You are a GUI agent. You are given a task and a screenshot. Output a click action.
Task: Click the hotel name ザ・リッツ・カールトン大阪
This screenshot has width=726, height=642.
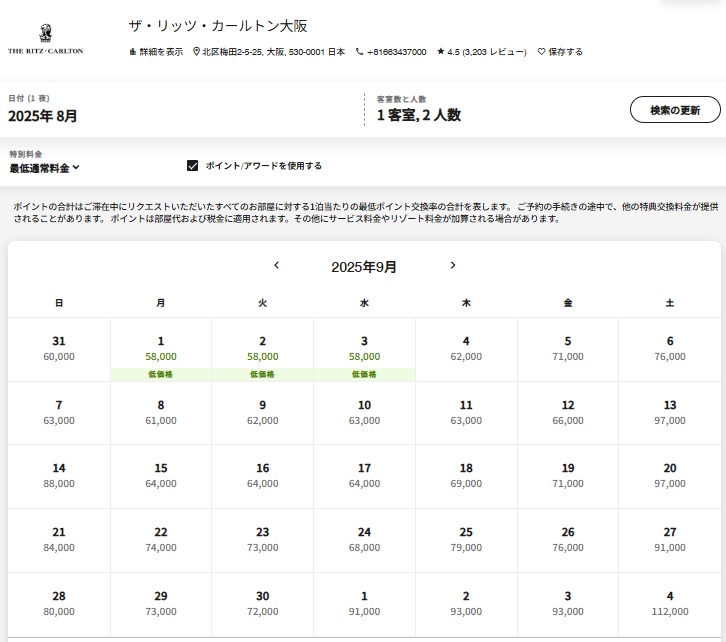point(218,26)
